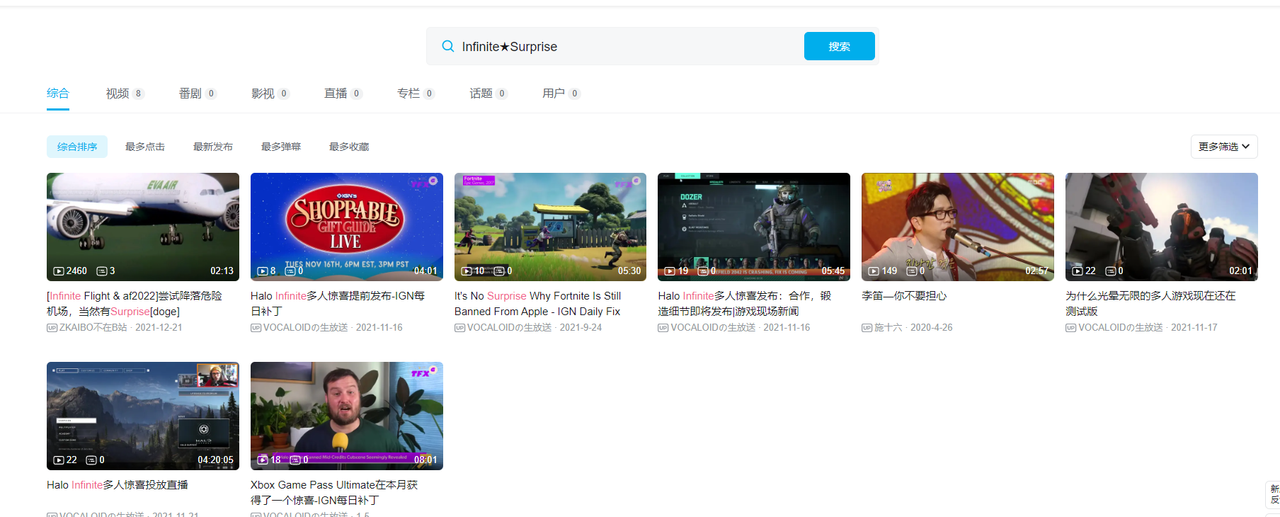Visit uploader ZKAIBO不在B站
Image resolution: width=1280 pixels, height=517 pixels.
pyautogui.click(x=94, y=327)
